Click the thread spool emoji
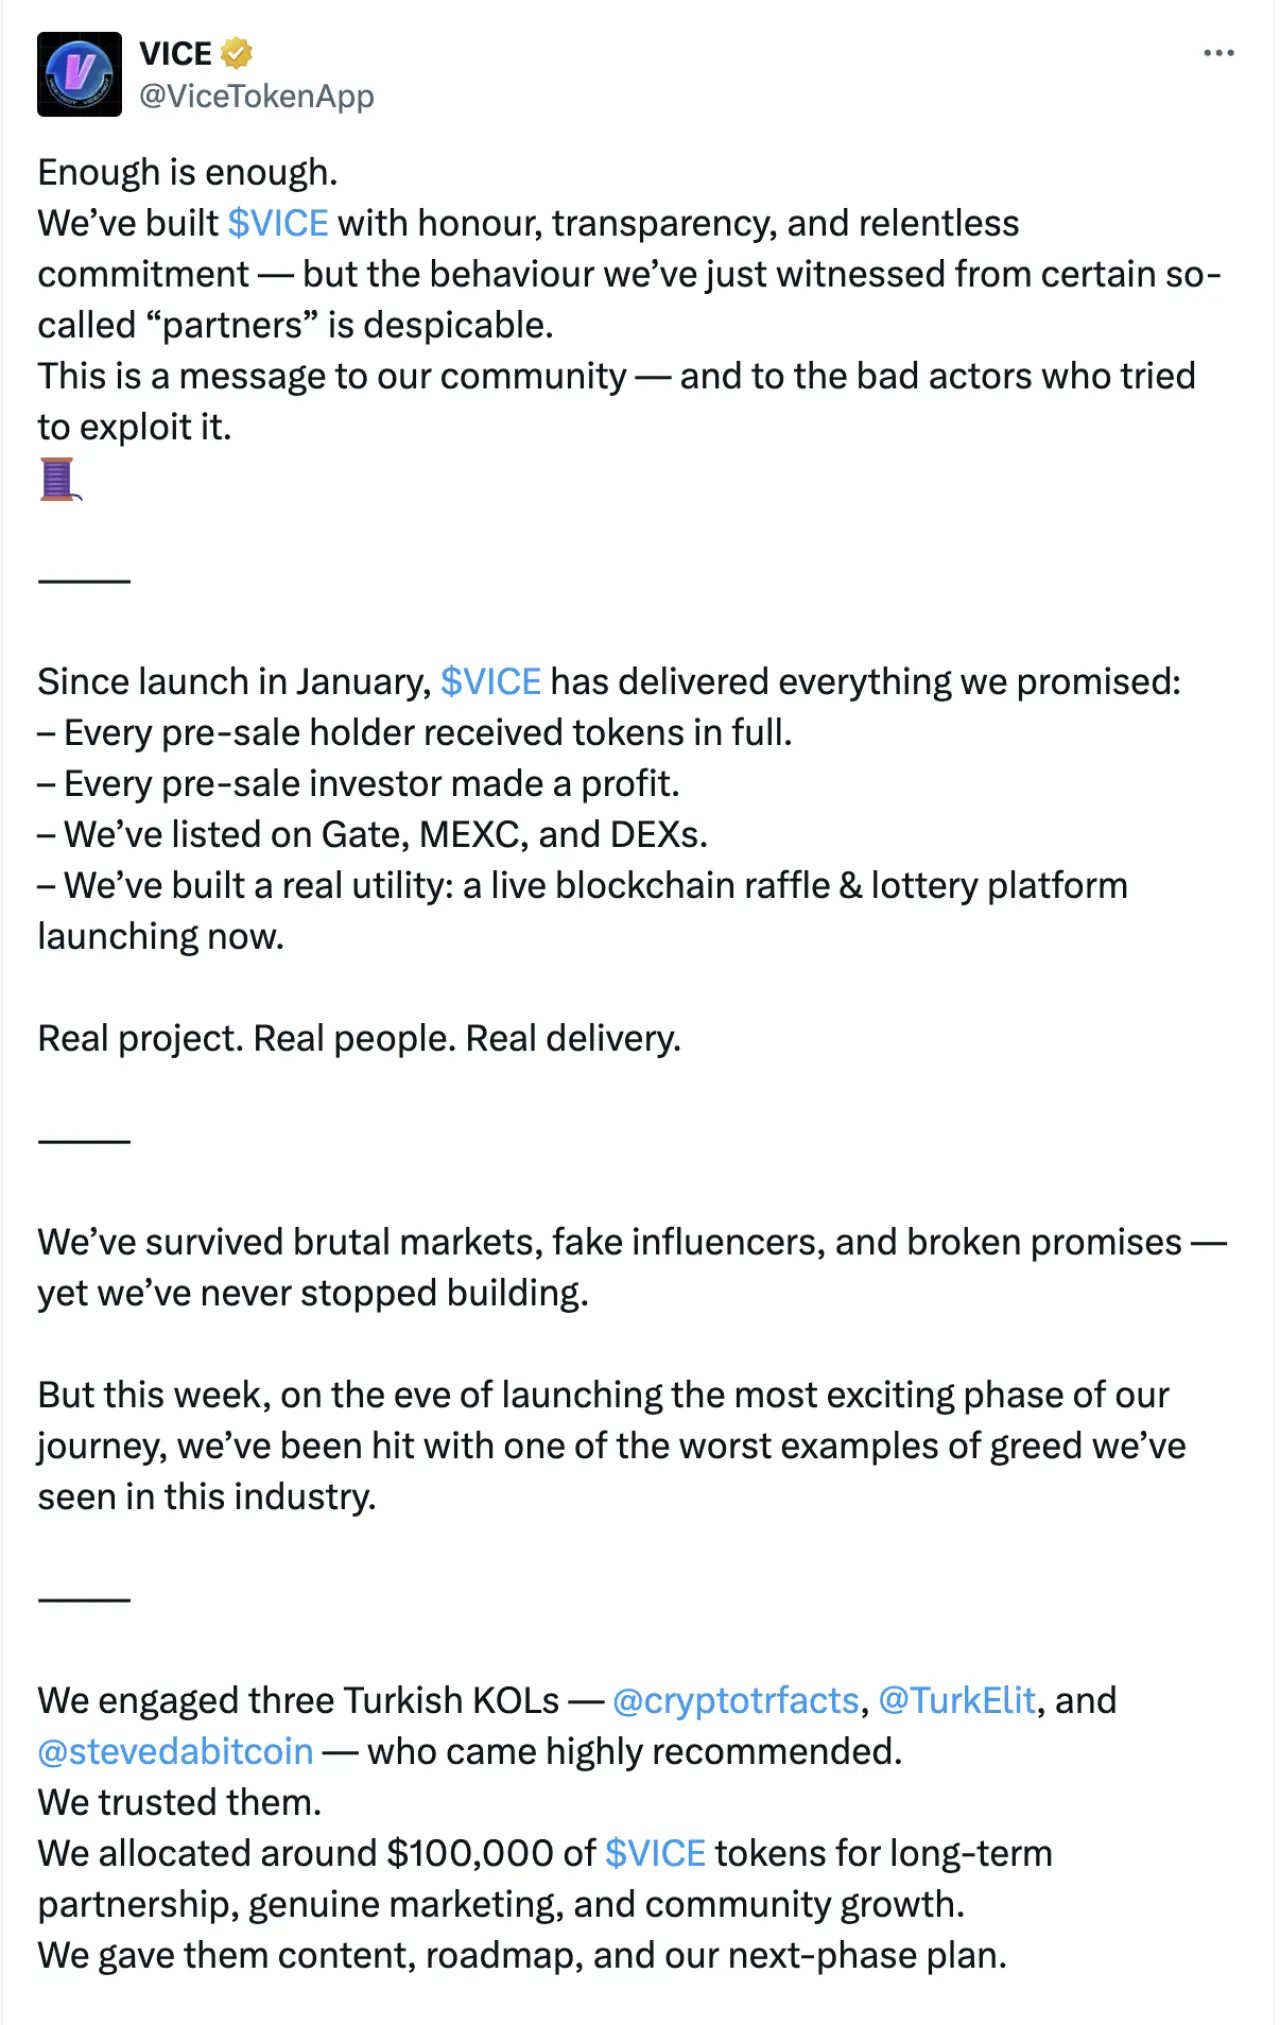1280x2025 pixels. [x=59, y=479]
